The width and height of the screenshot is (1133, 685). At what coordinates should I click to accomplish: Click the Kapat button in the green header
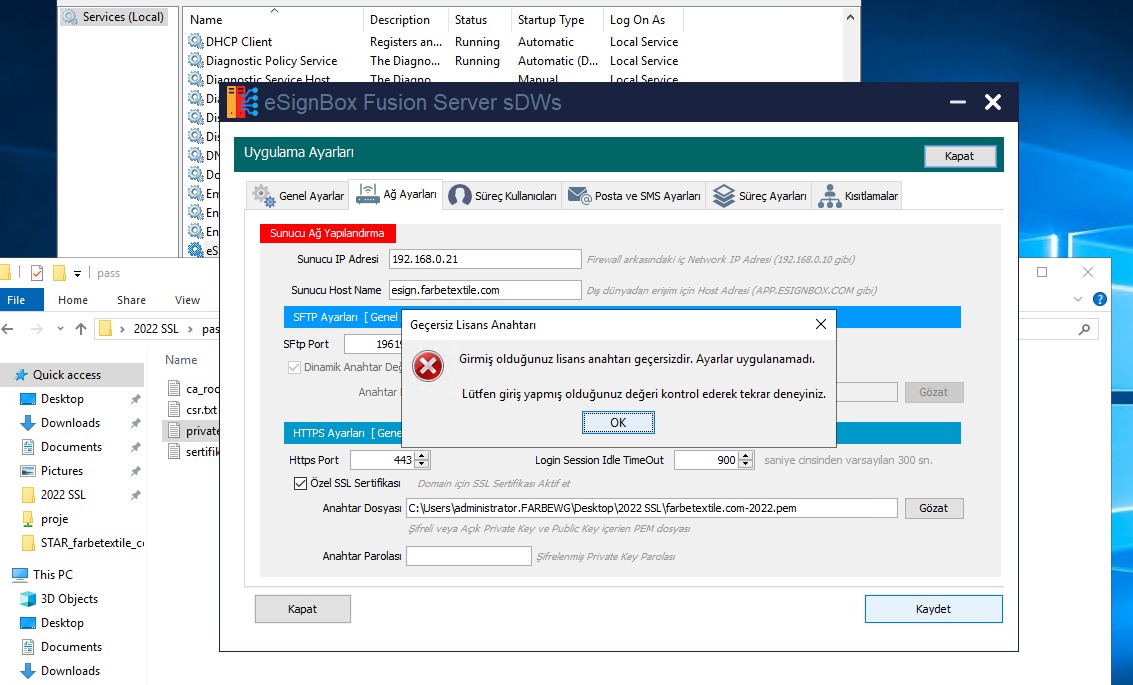pyautogui.click(x=960, y=156)
